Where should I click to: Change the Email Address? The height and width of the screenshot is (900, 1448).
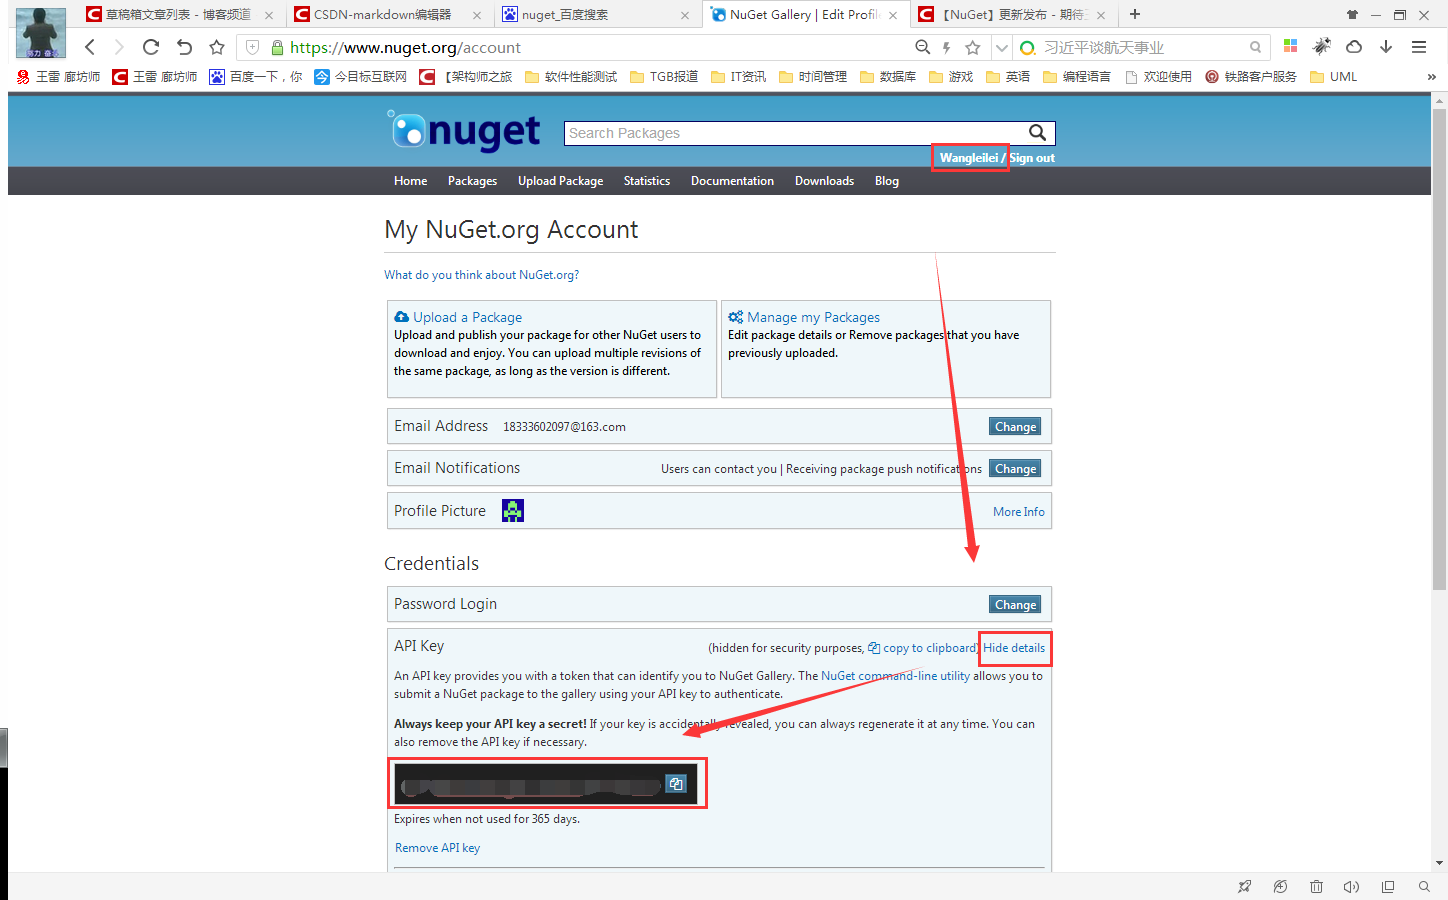click(1015, 427)
